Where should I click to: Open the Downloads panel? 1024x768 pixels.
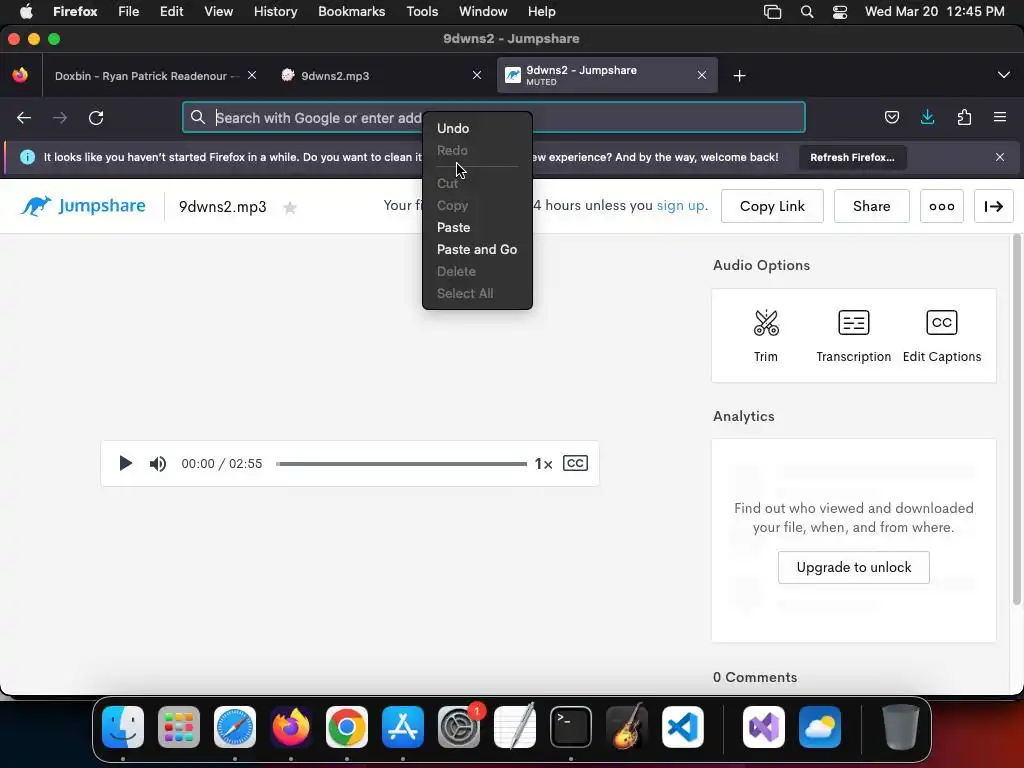927,118
